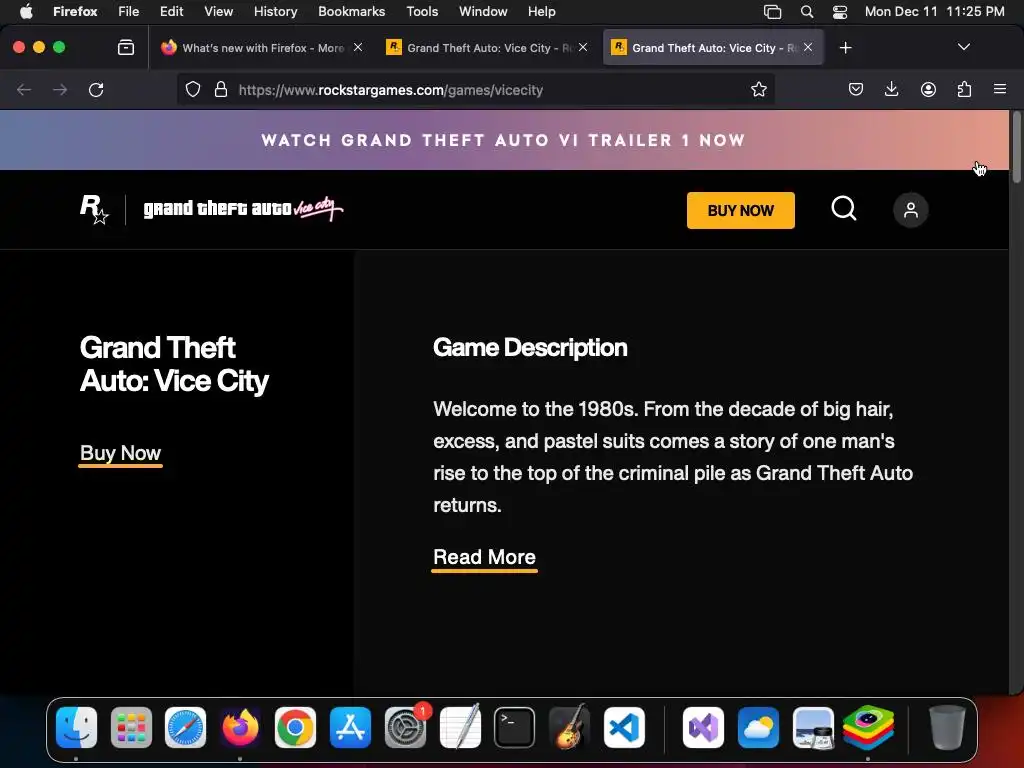
Task: Open the History menu
Action: [275, 11]
